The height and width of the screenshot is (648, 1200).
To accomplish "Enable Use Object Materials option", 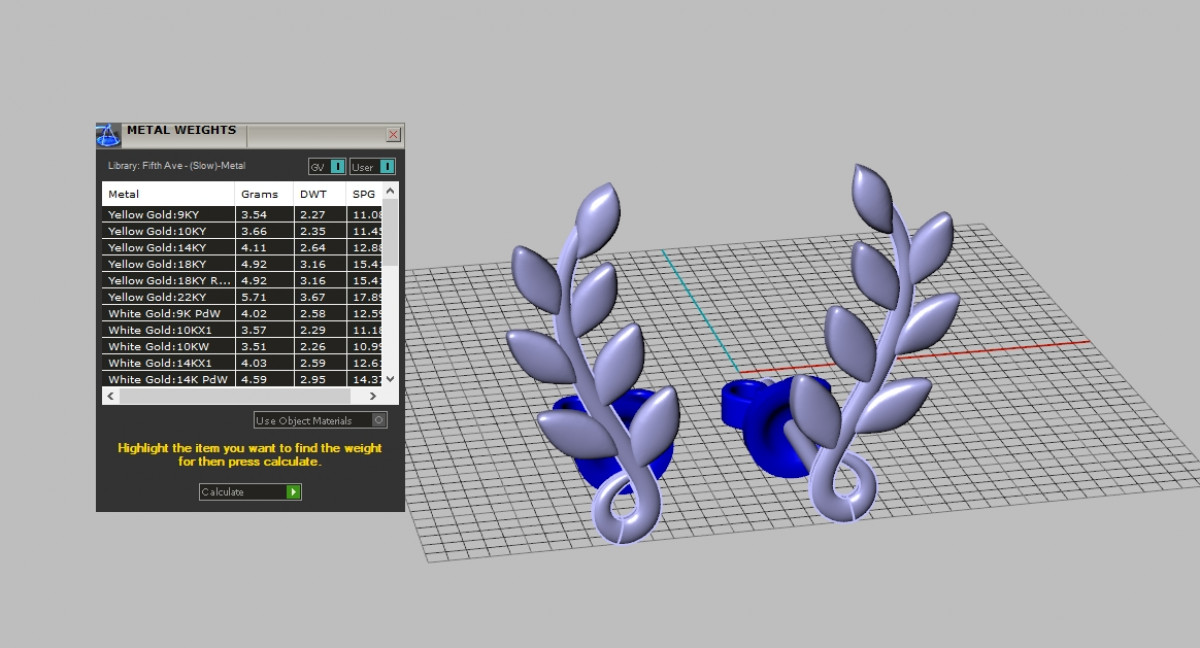I will pos(379,420).
